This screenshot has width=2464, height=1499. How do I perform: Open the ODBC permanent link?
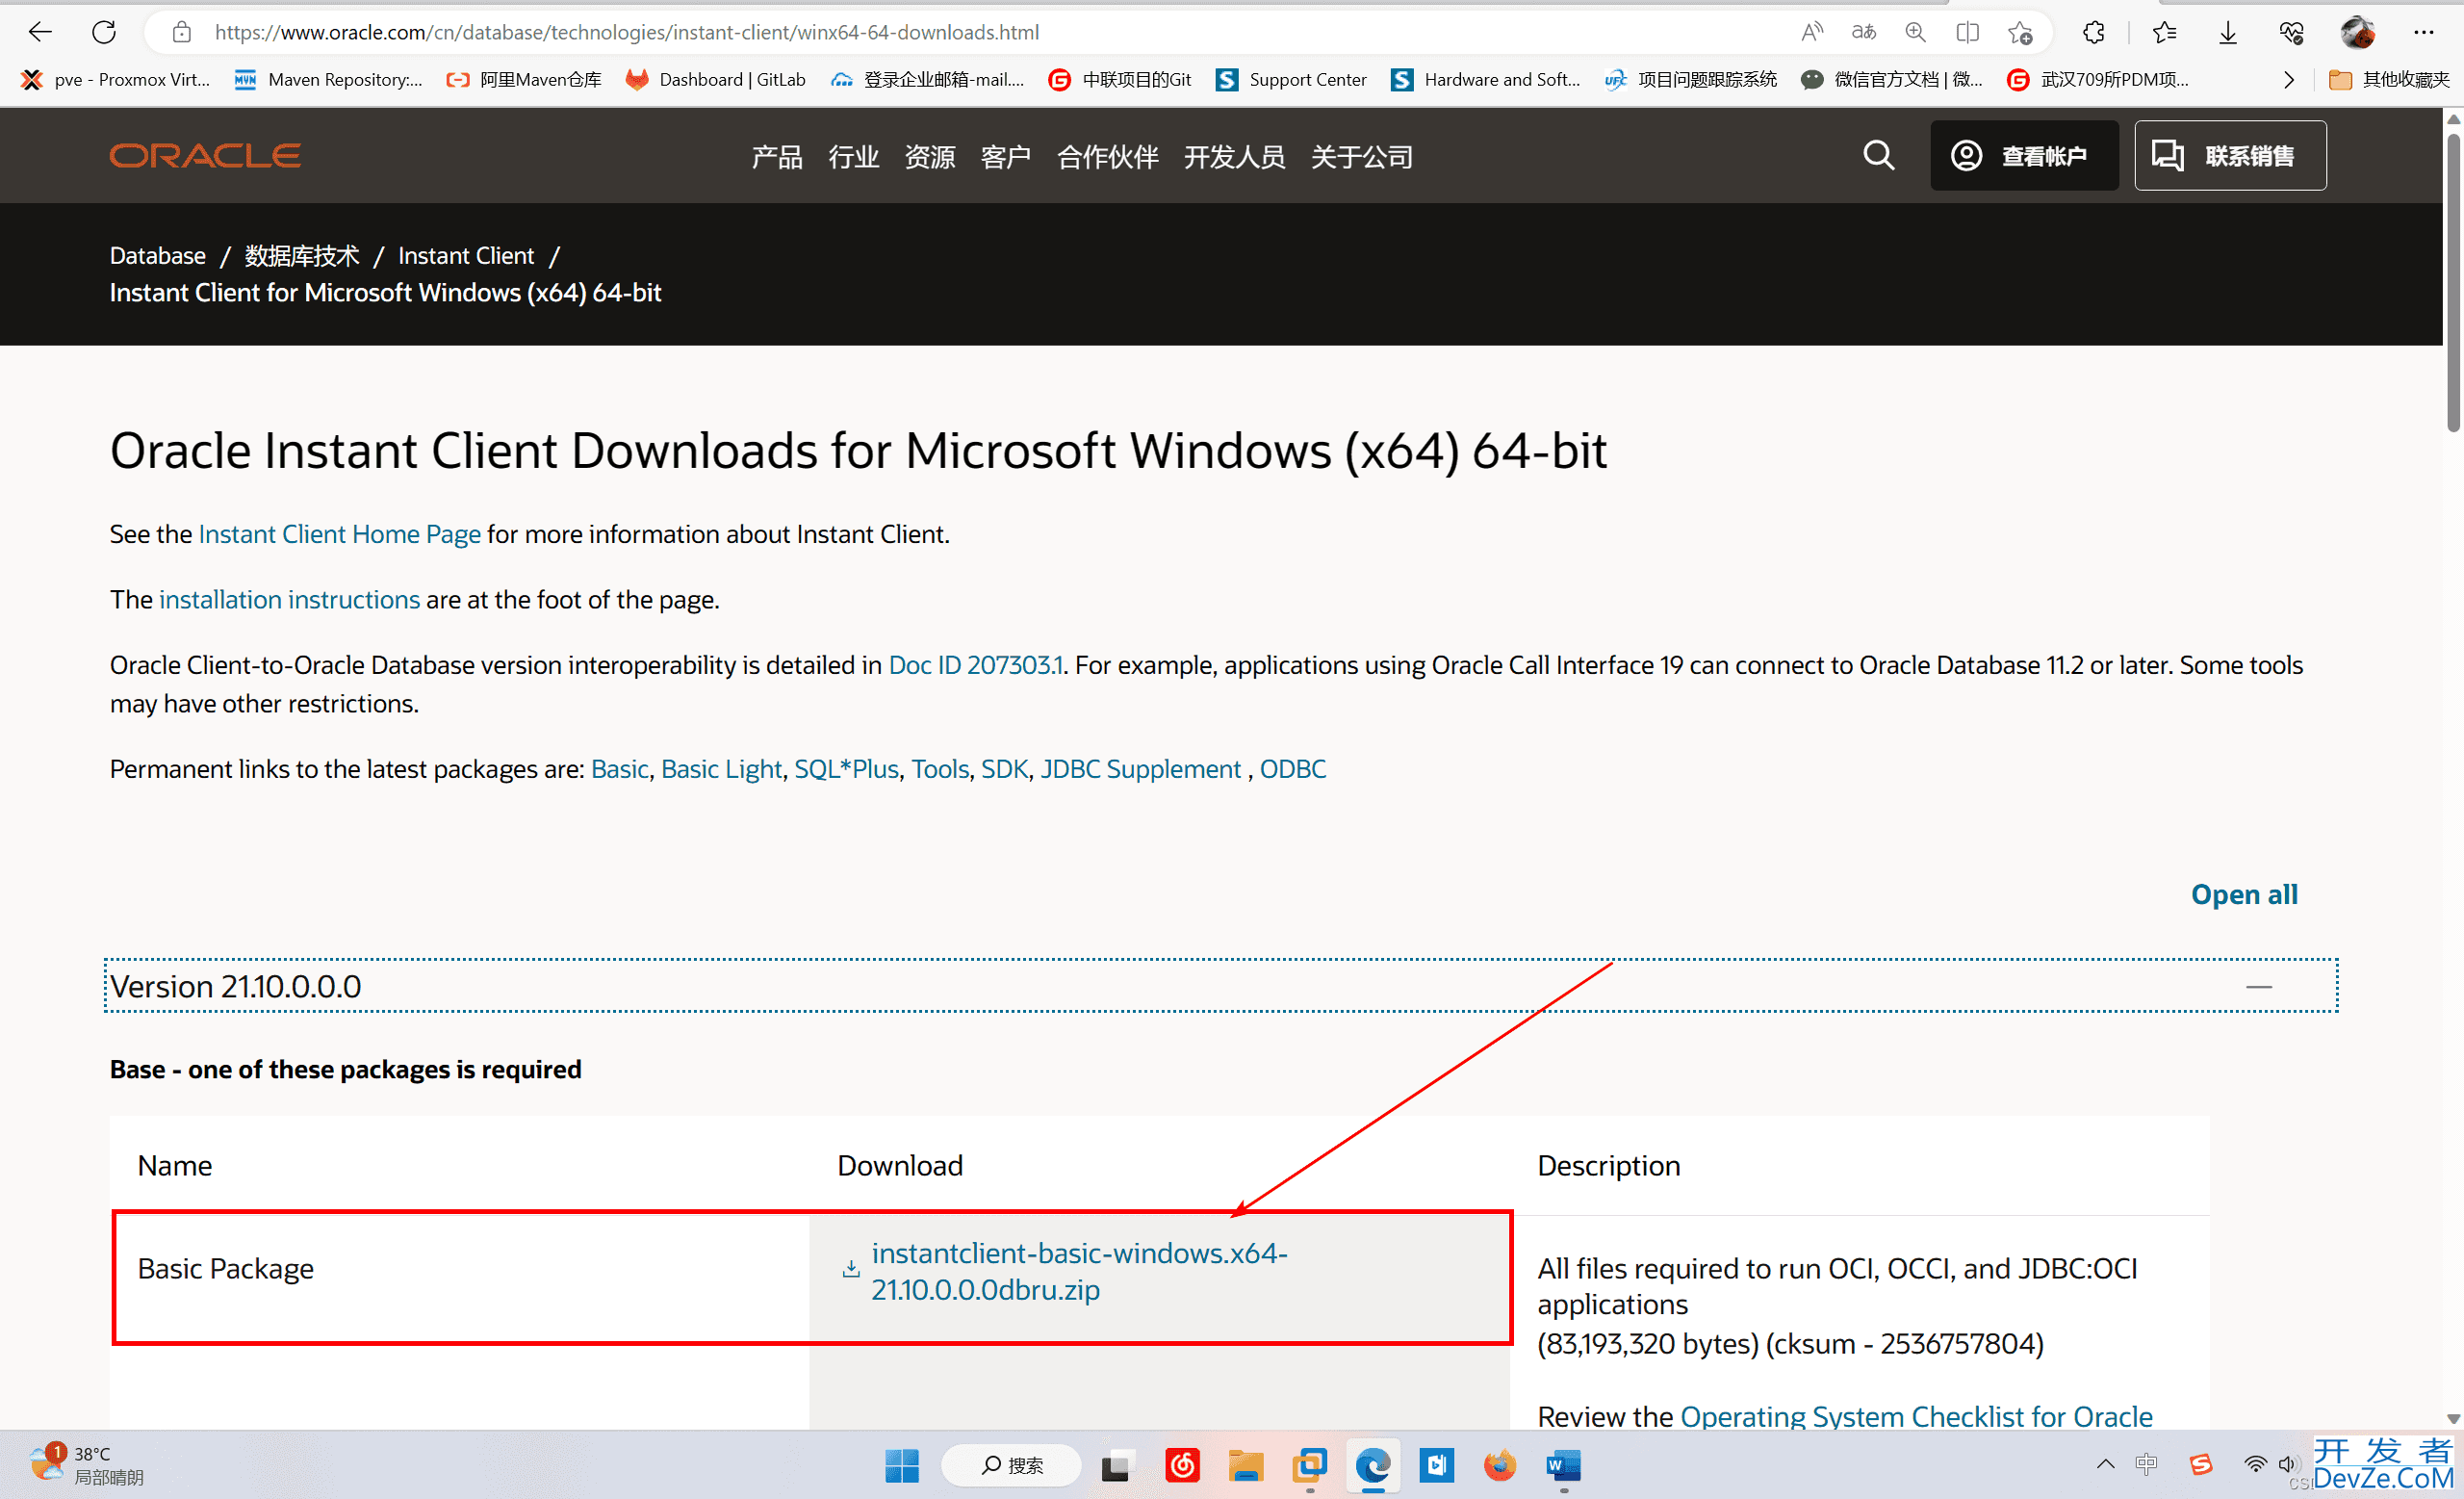point(1292,769)
